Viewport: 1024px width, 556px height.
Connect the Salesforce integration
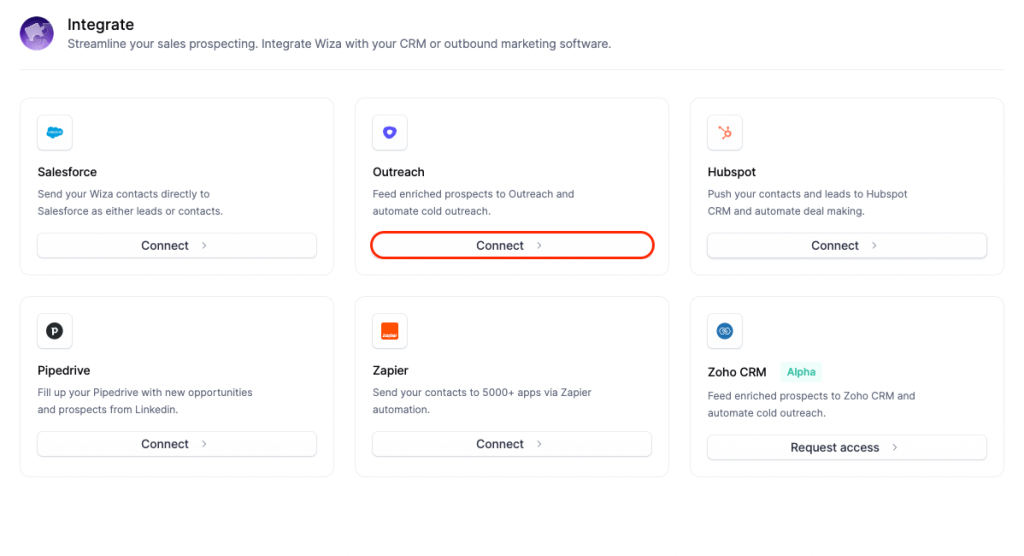(x=177, y=245)
